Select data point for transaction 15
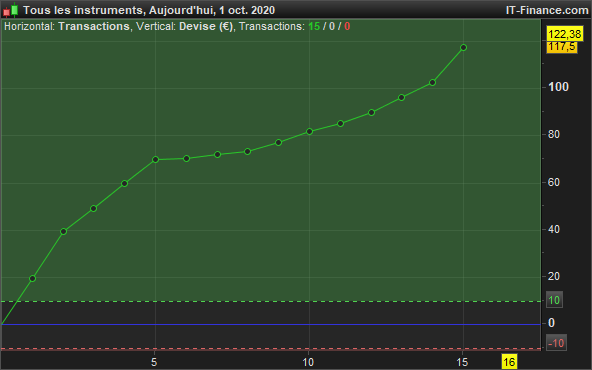Image resolution: width=592 pixels, height=370 pixels. (x=463, y=48)
